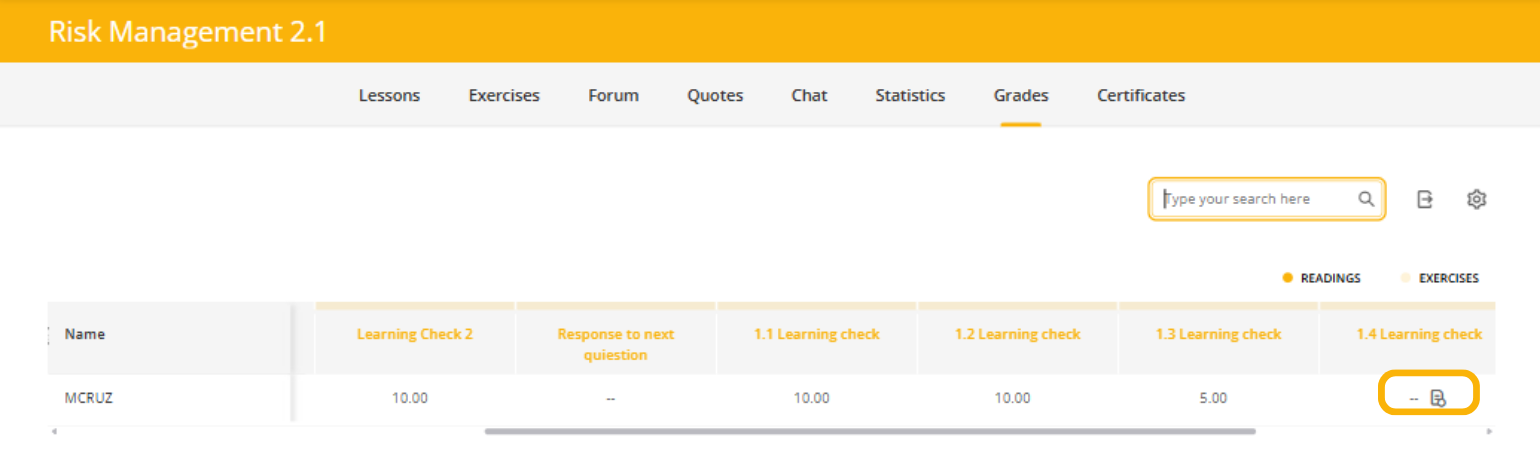Viewport: 1540px width, 449px height.
Task: Open the Exercises tab
Action: click(504, 96)
